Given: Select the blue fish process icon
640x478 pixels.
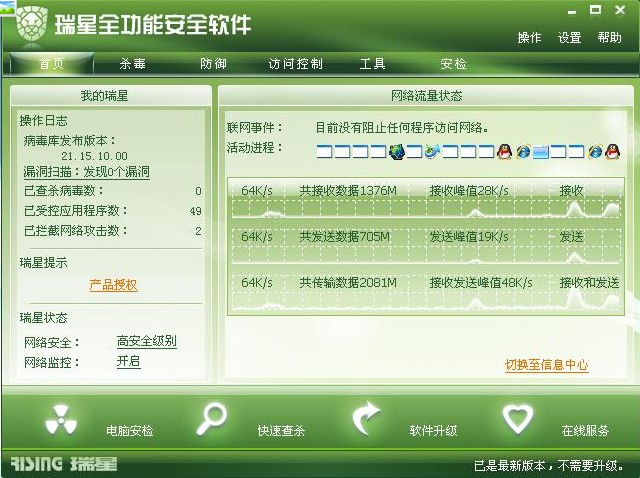Looking at the screenshot, I should click(432, 151).
